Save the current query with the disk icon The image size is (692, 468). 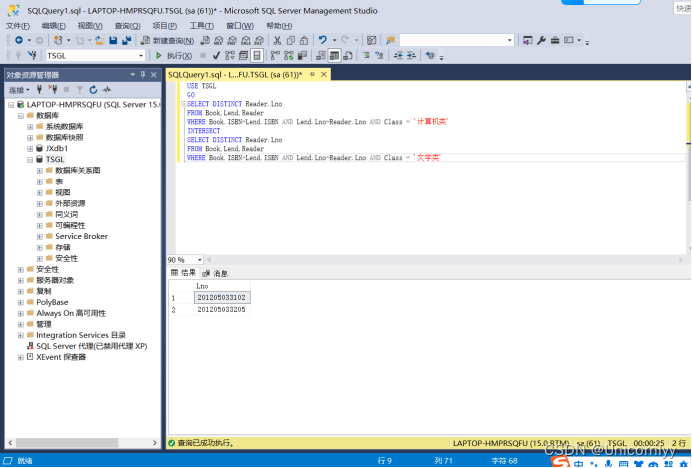[x=113, y=41]
